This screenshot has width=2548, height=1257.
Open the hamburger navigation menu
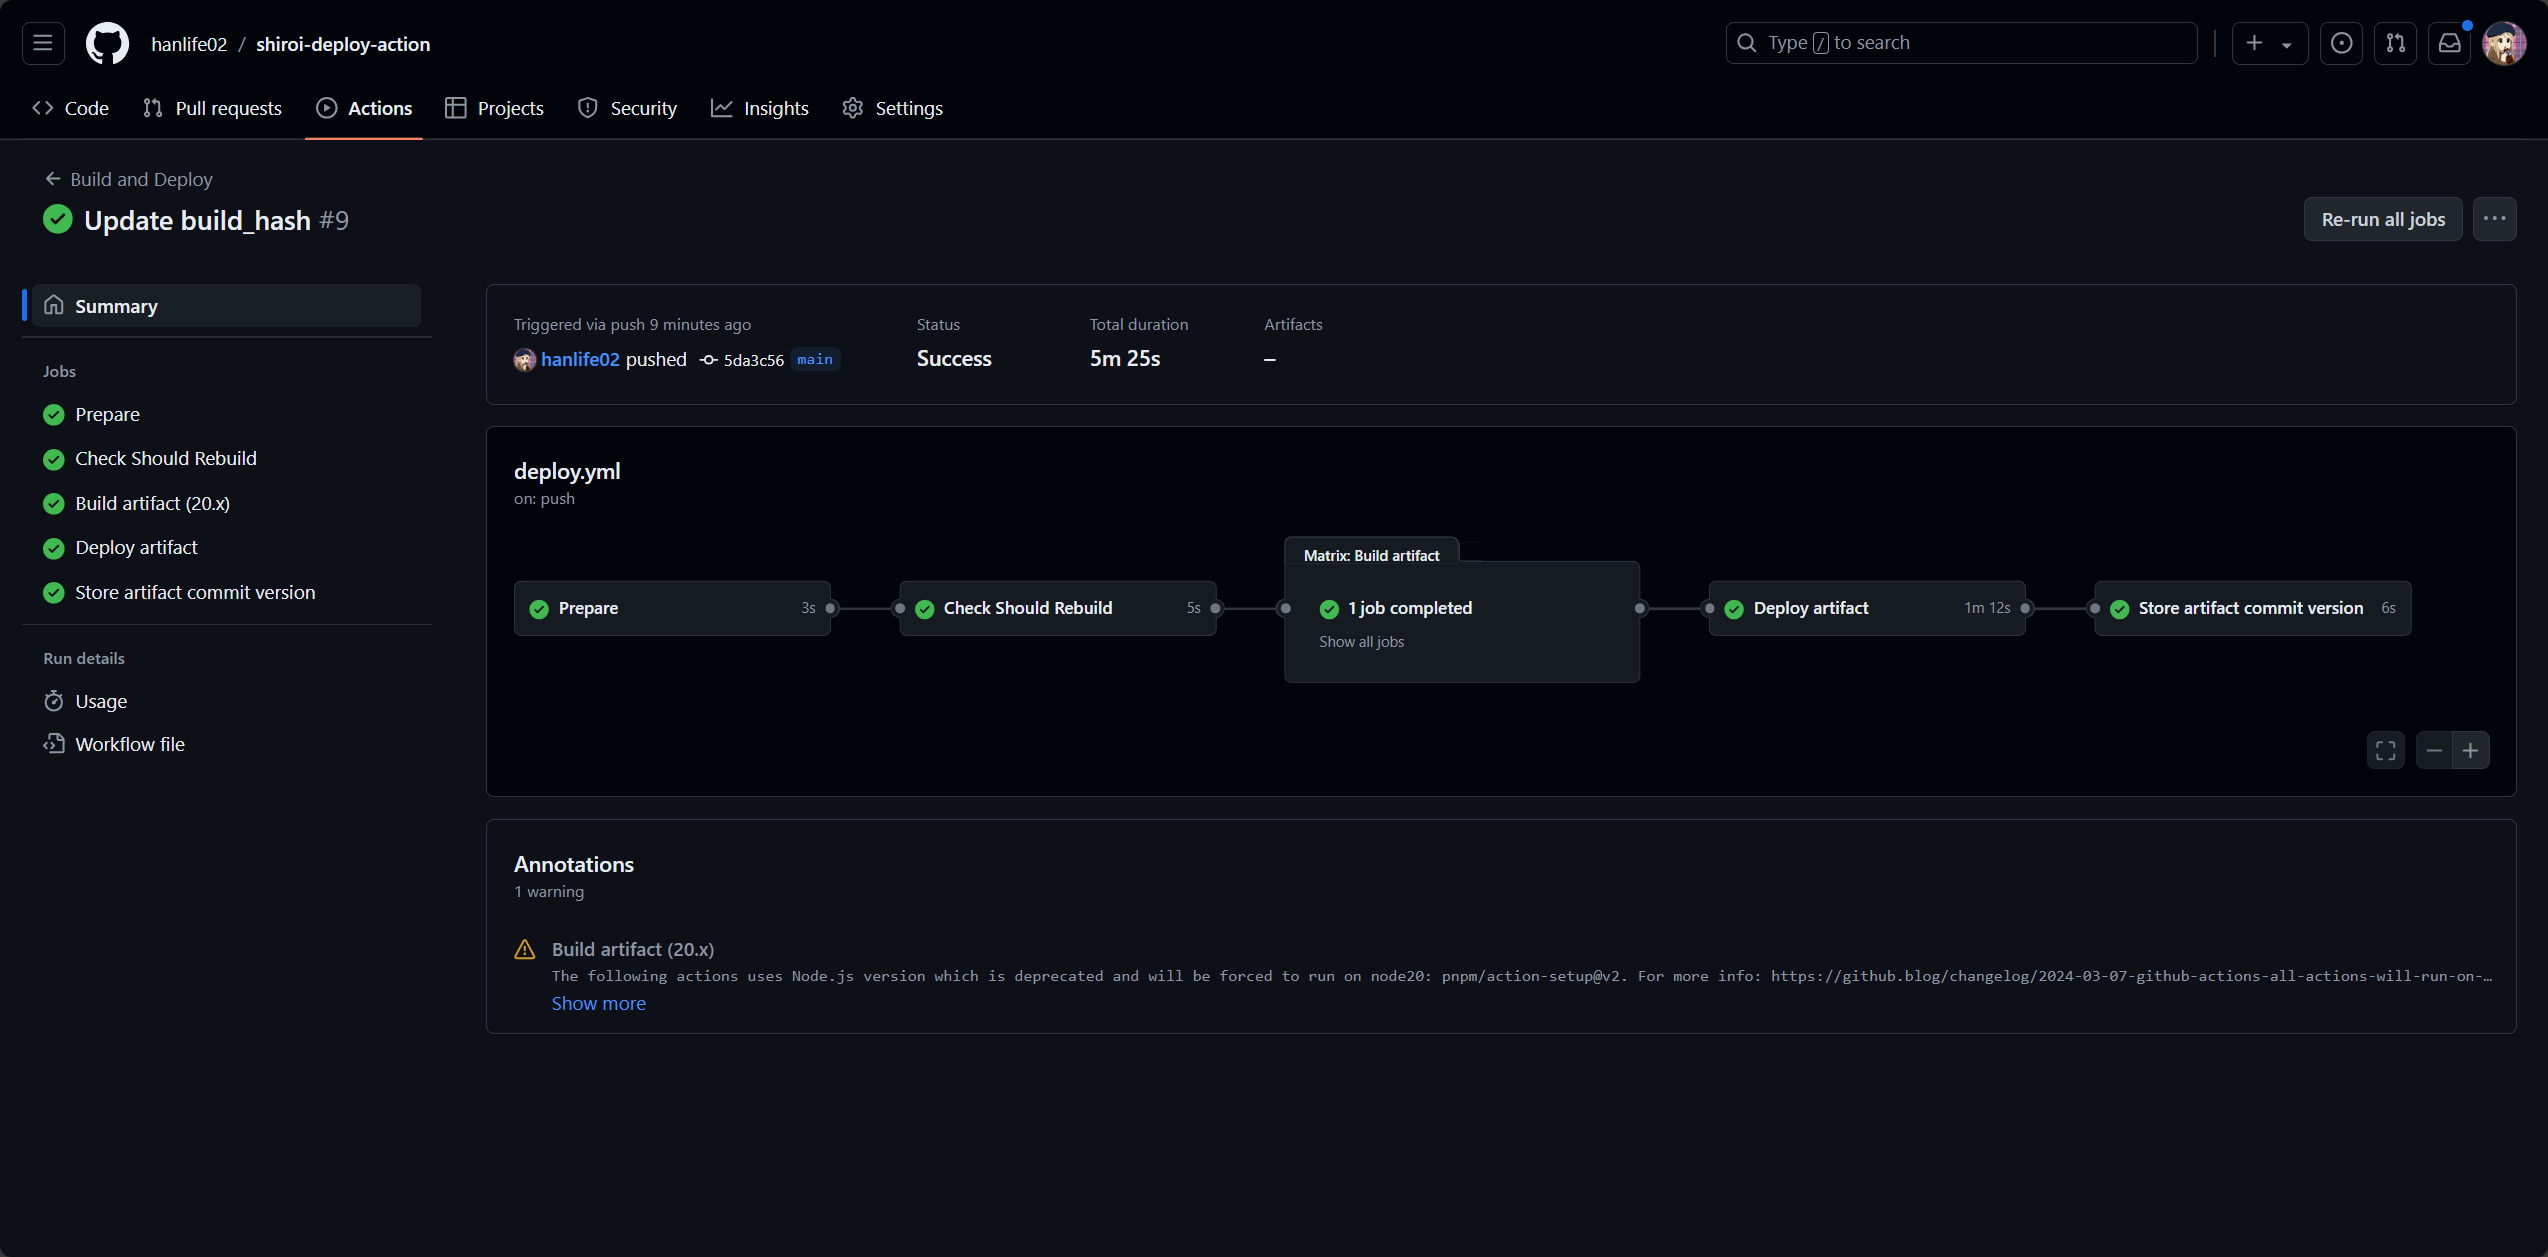click(x=43, y=43)
